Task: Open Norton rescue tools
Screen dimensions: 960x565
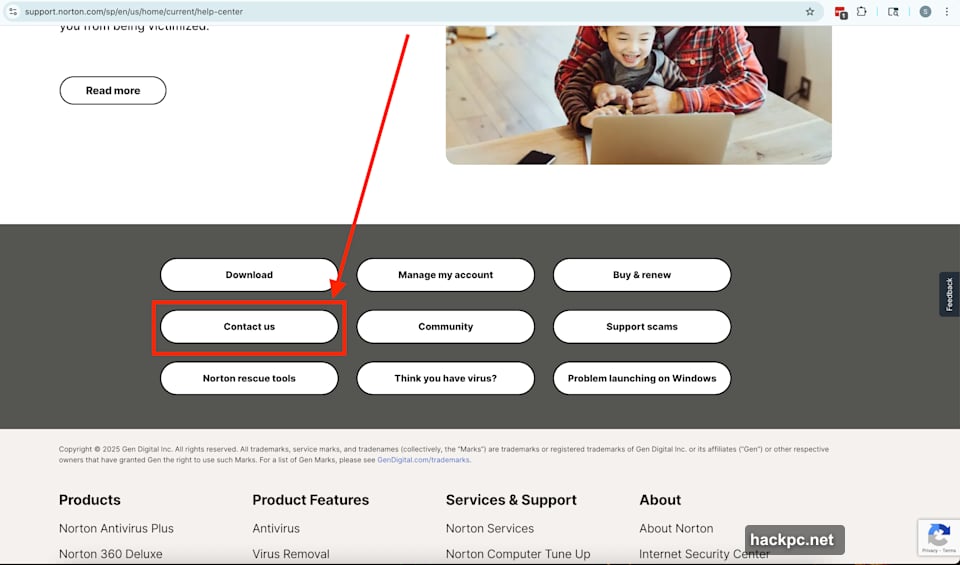Action: coord(249,378)
